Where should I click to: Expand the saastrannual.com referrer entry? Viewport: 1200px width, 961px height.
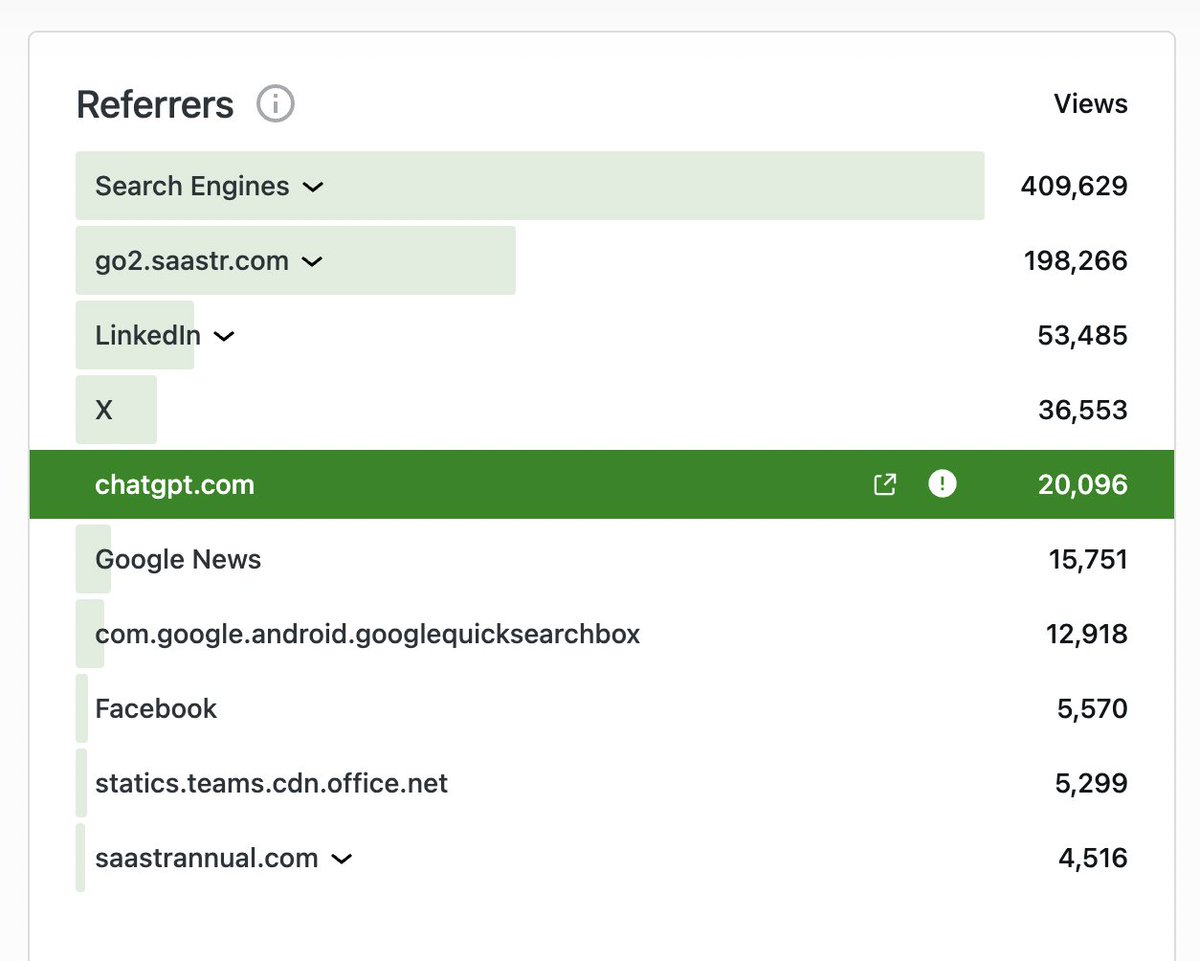341,858
